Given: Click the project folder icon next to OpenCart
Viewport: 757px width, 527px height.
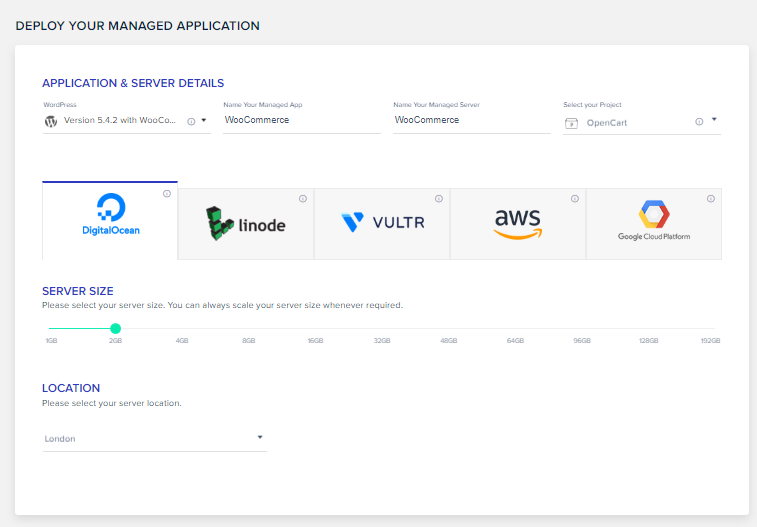Looking at the screenshot, I should [x=571, y=123].
